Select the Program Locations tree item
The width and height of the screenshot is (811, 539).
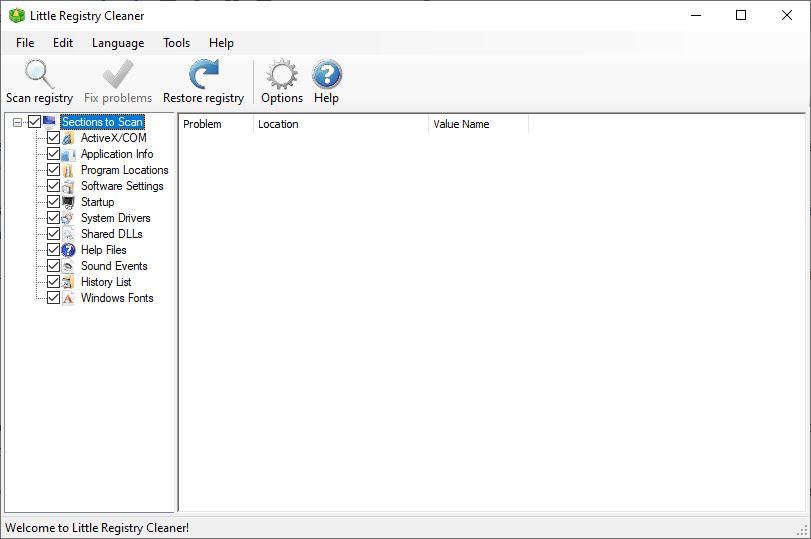pos(124,170)
